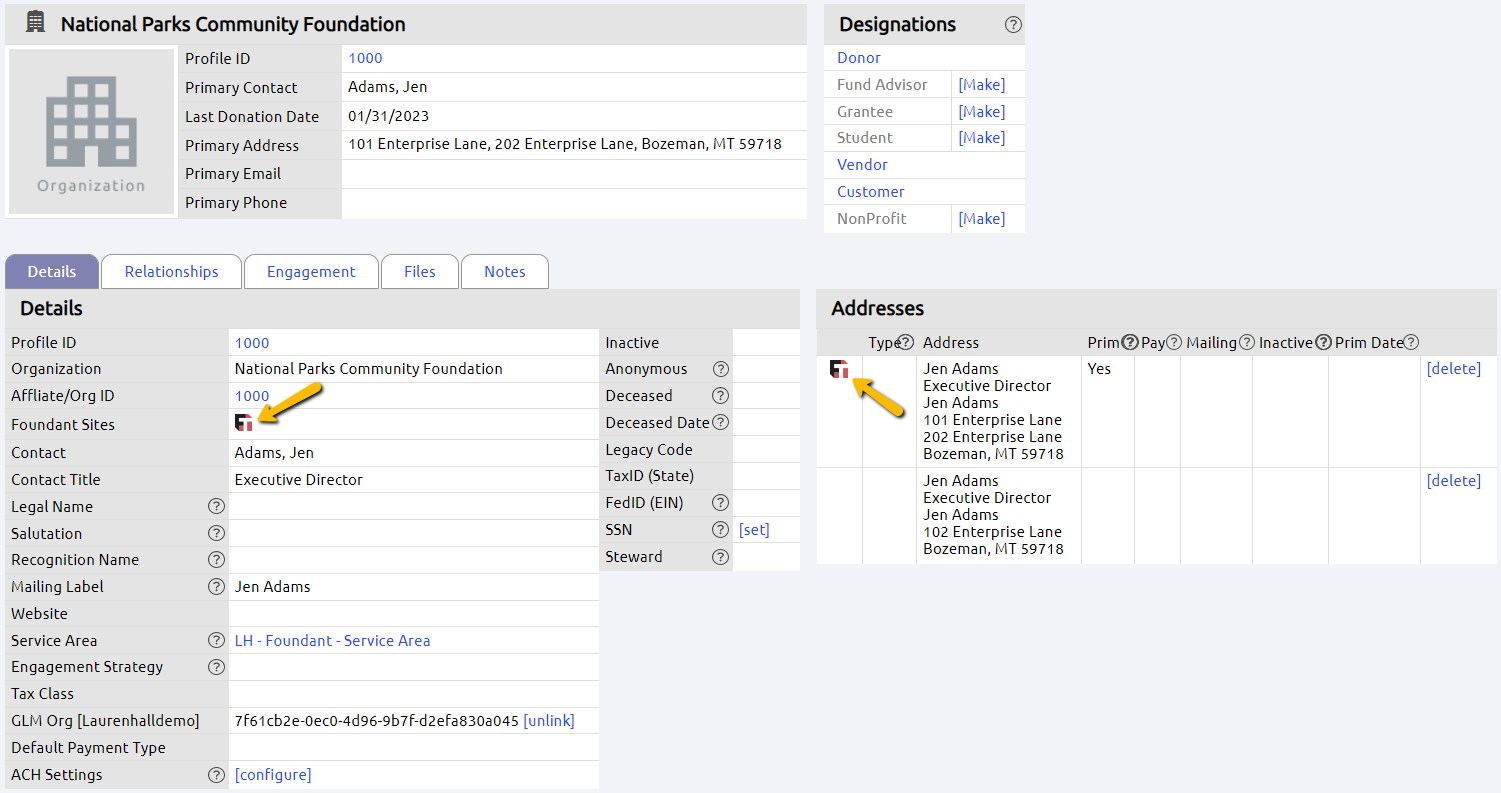Open help icon for the Mailing column

pos(1246,342)
